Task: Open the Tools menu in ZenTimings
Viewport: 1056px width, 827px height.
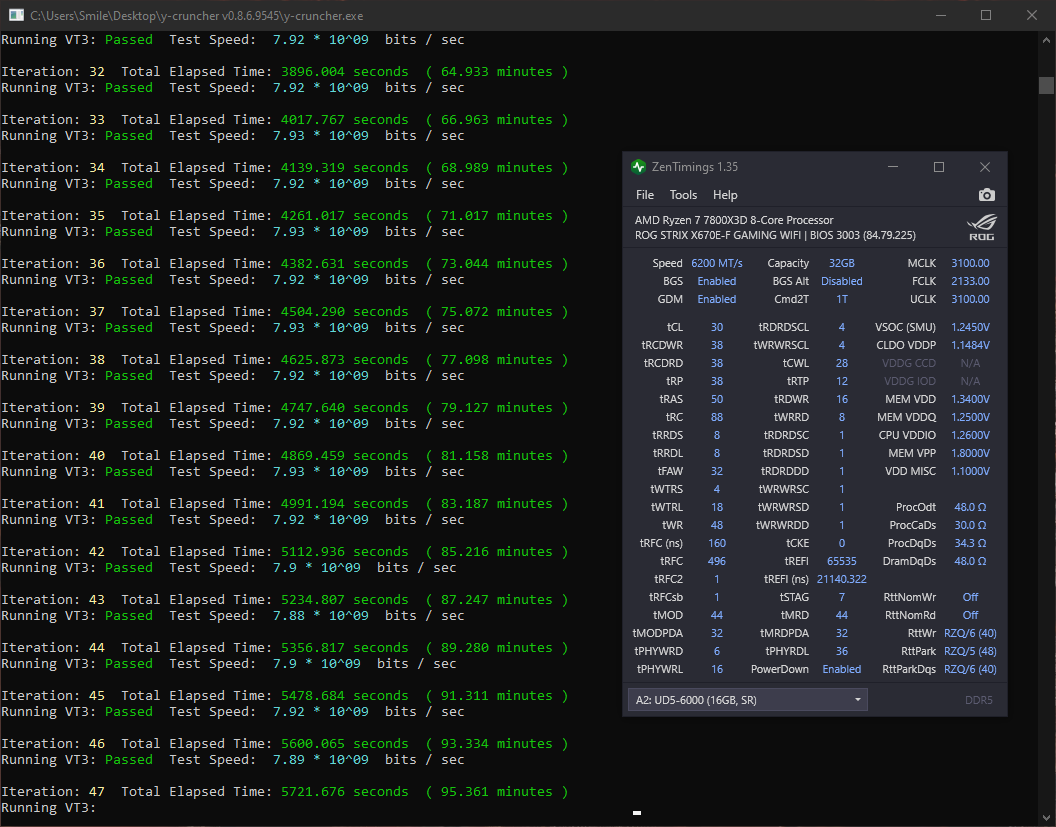Action: [683, 195]
